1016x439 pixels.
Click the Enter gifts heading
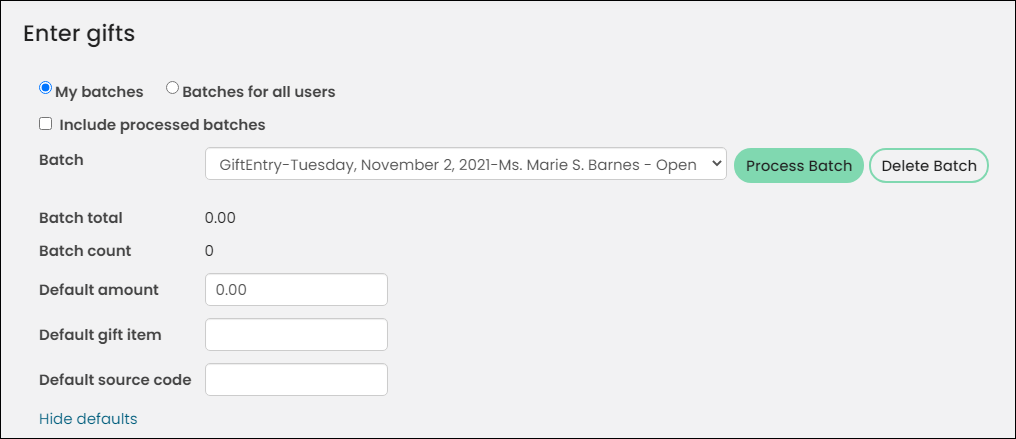click(x=79, y=34)
